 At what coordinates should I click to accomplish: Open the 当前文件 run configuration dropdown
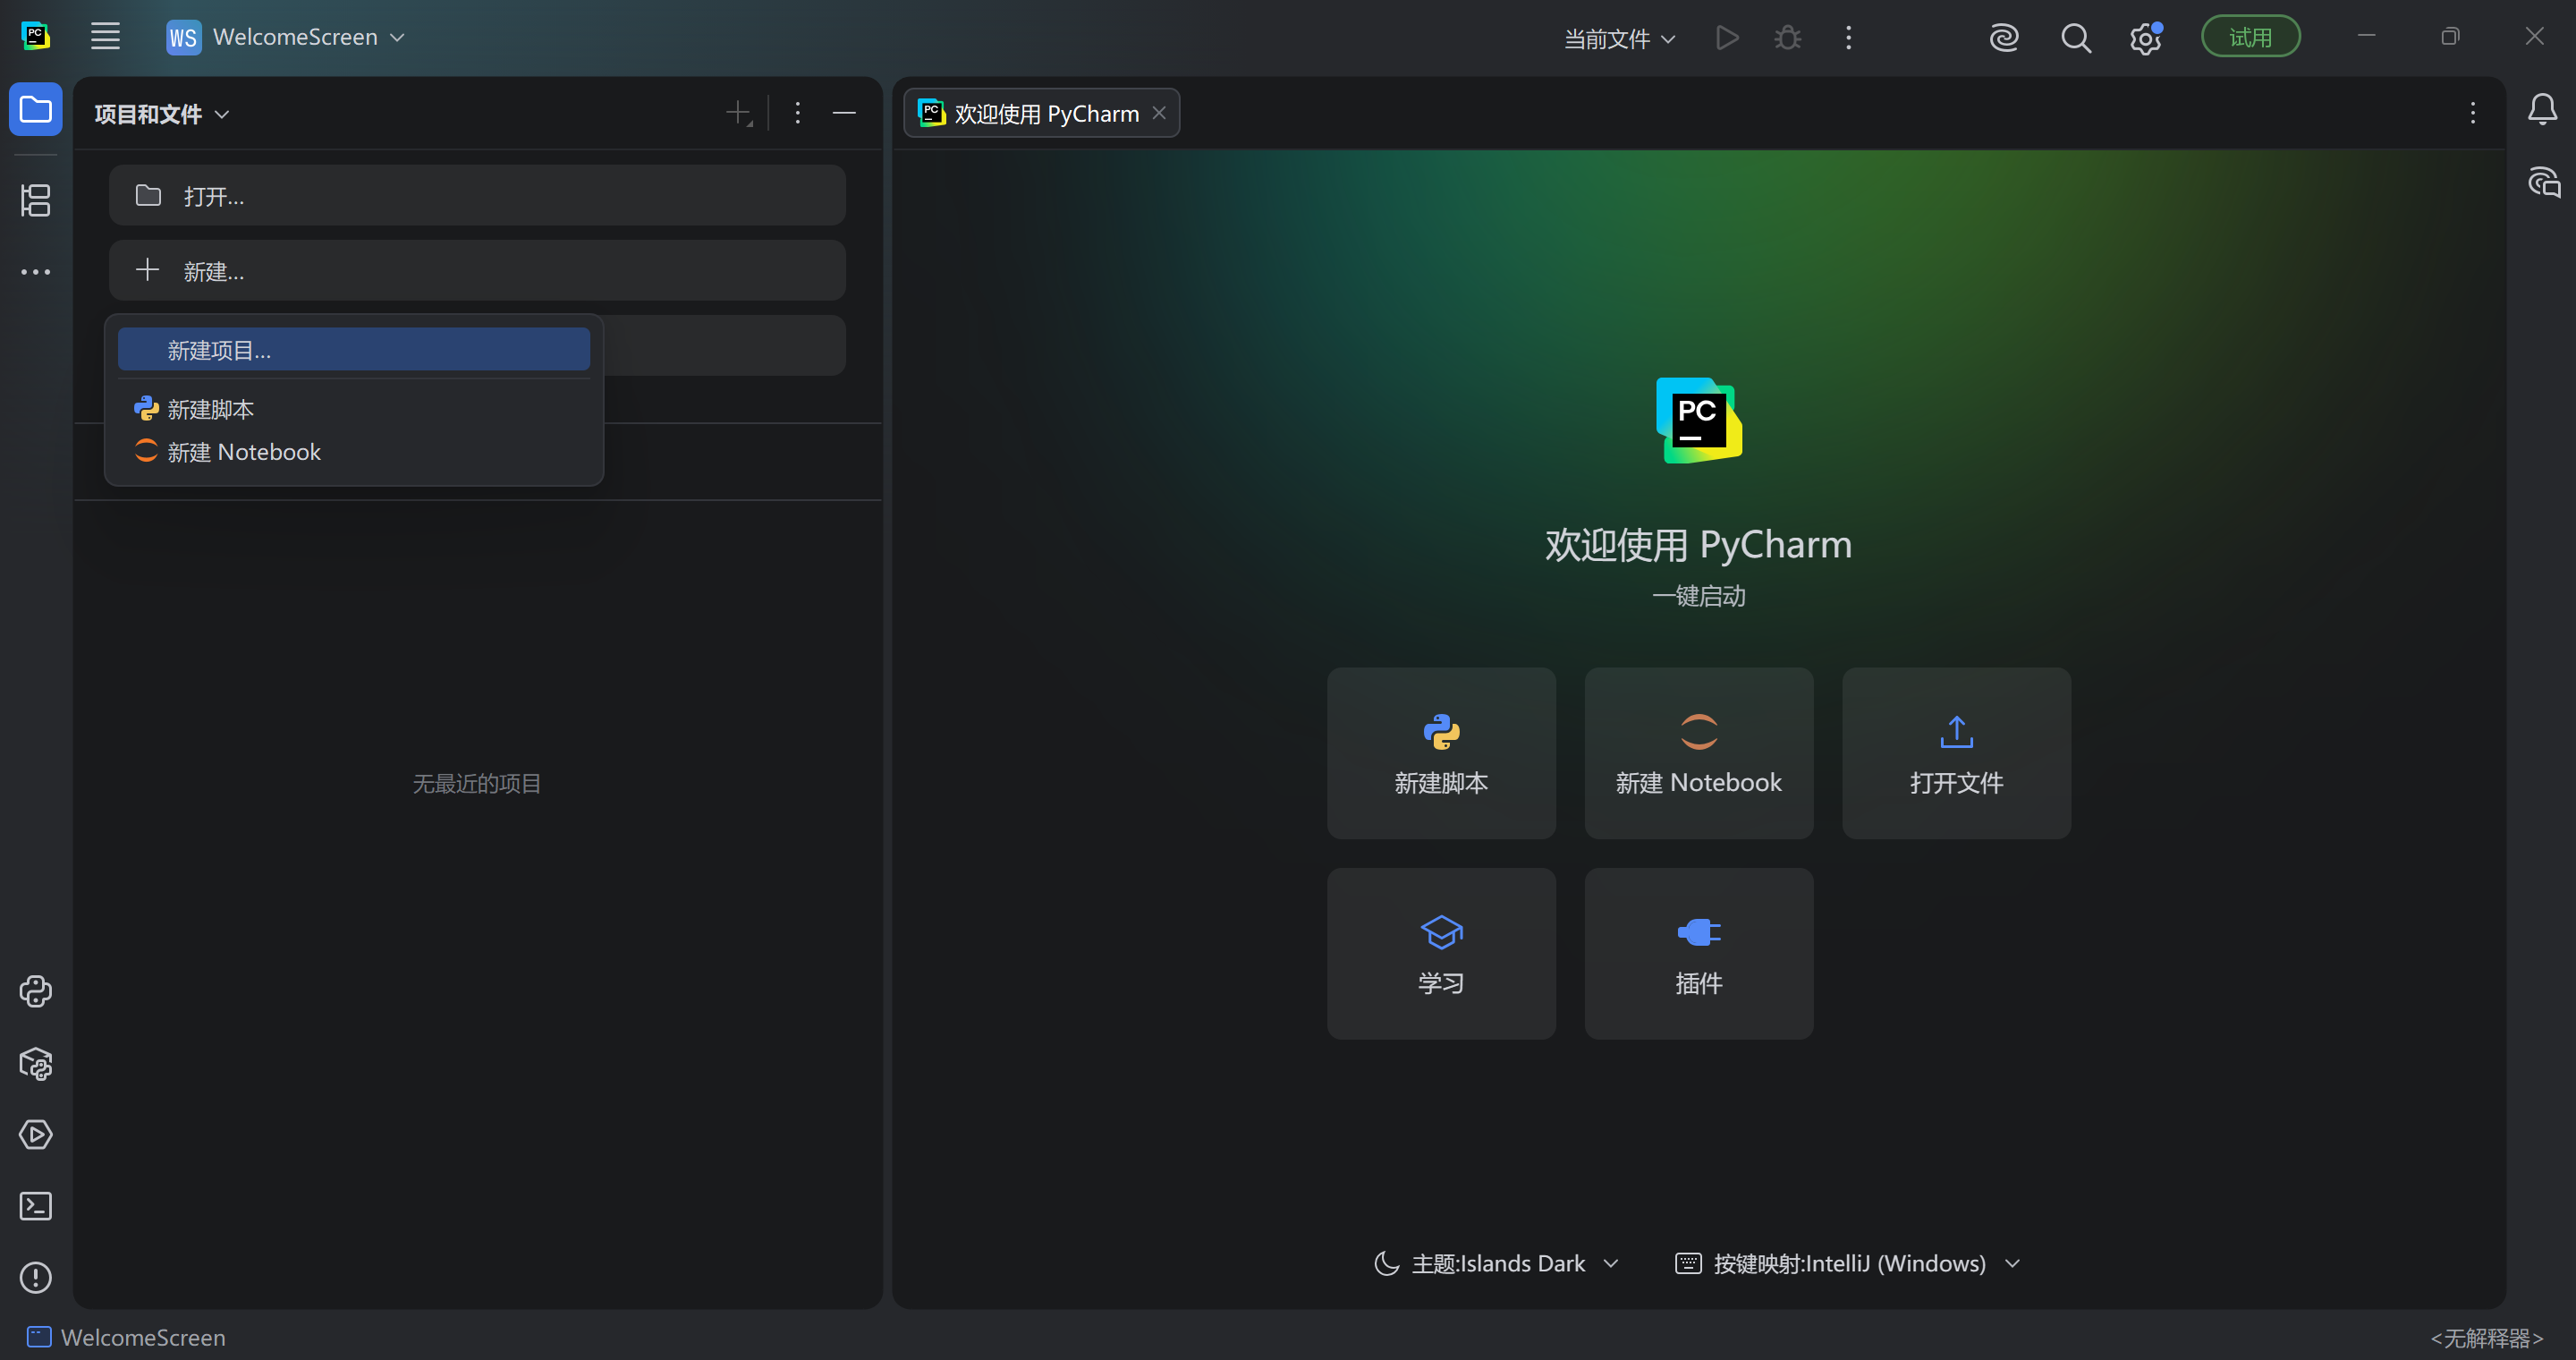click(1619, 38)
